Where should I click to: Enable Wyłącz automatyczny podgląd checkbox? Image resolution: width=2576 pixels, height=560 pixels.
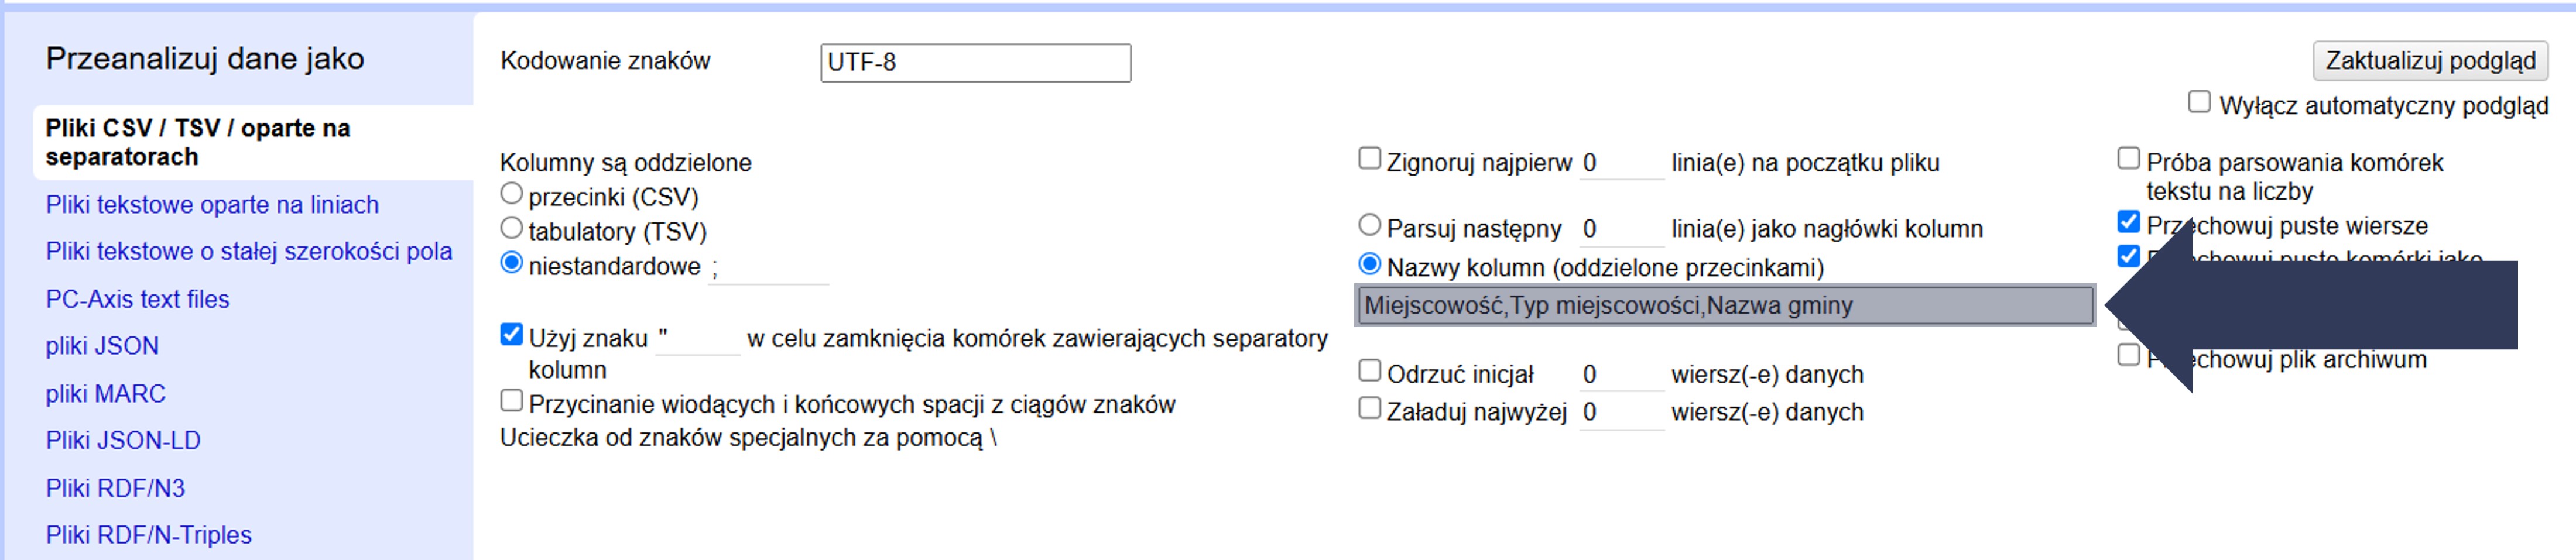(x=2198, y=102)
